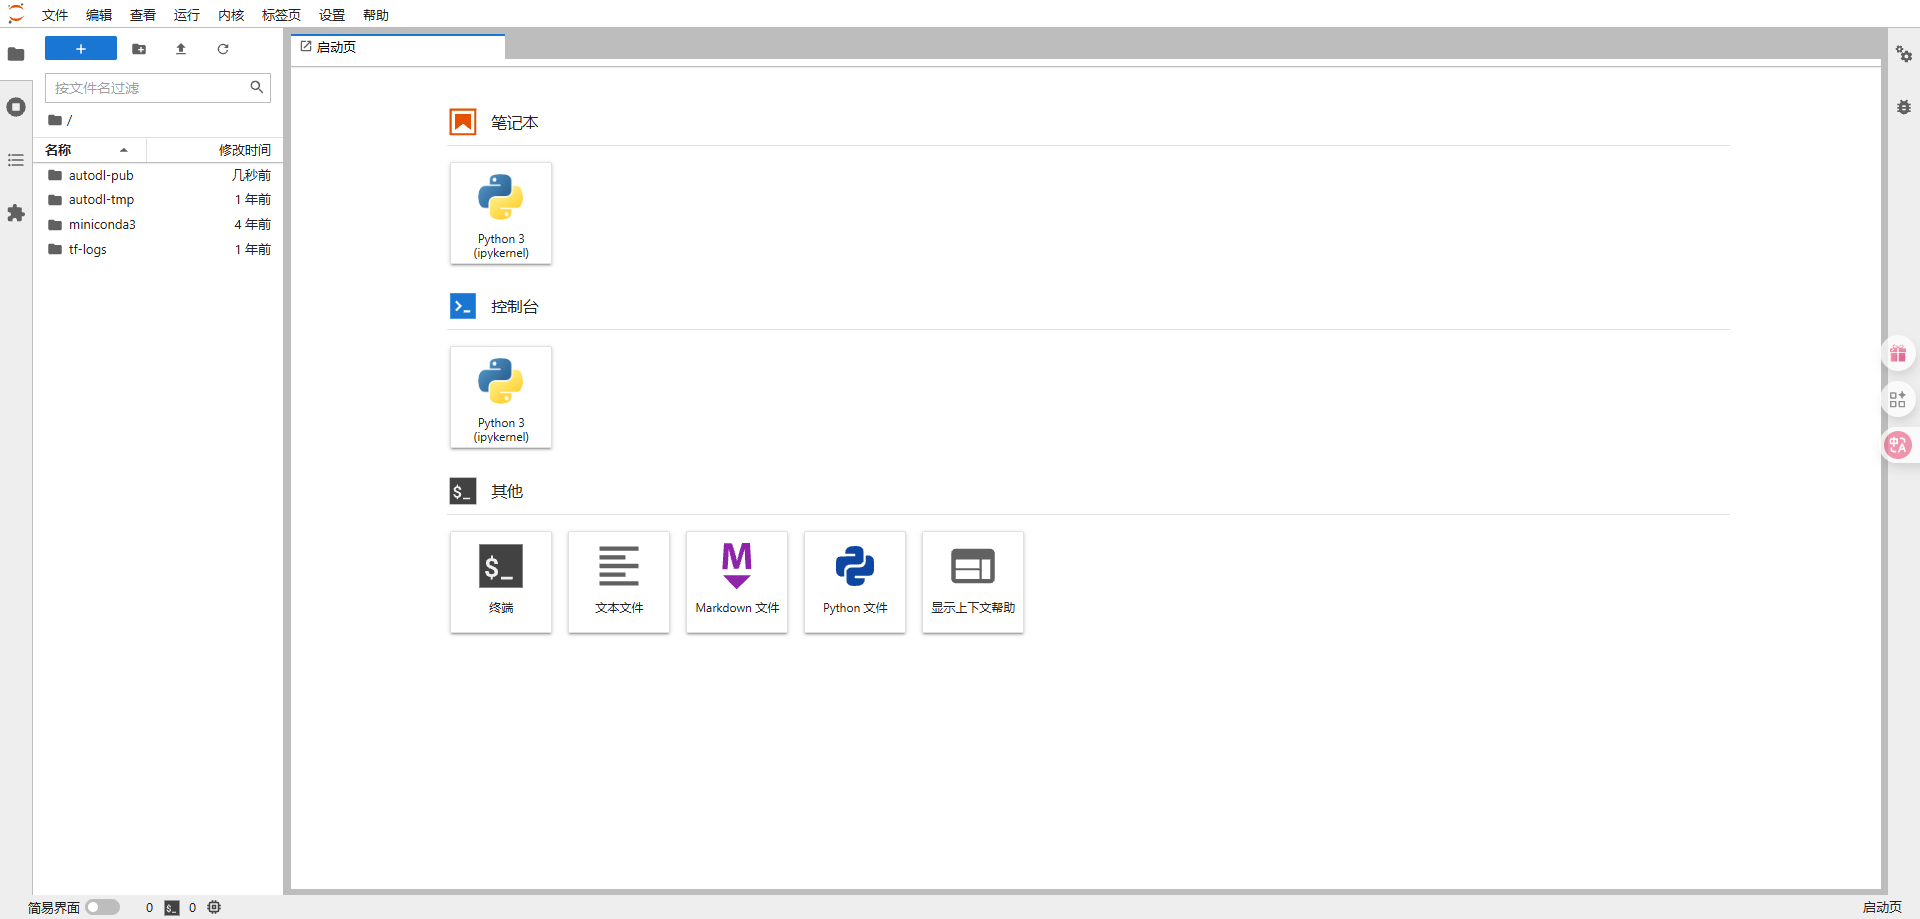Open the 文件 menu
The height and width of the screenshot is (919, 1920).
pyautogui.click(x=55, y=15)
